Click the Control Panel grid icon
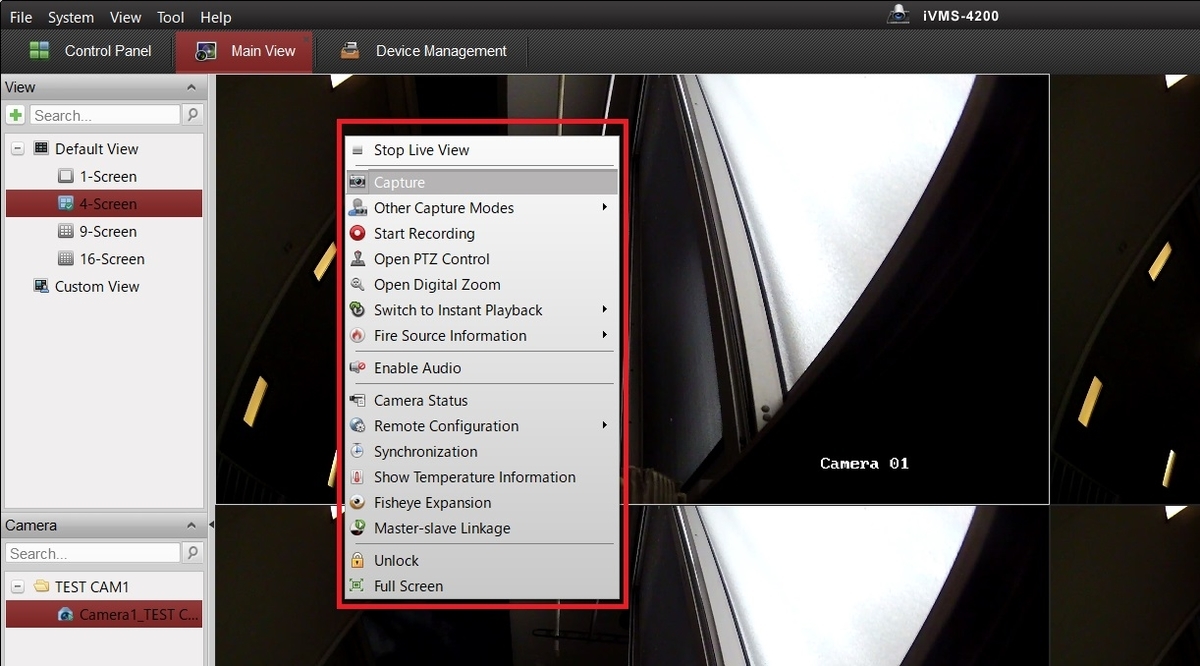The height and width of the screenshot is (666, 1200). (39, 51)
